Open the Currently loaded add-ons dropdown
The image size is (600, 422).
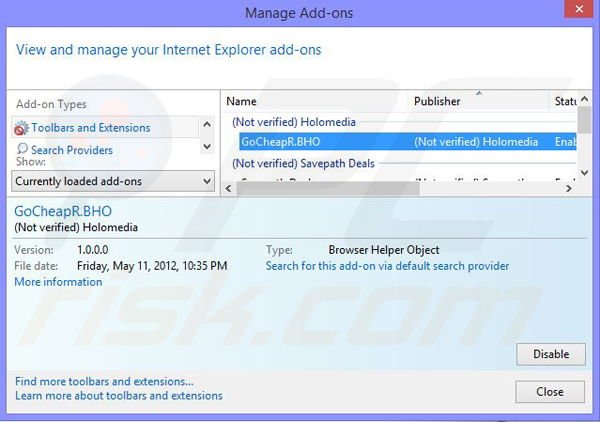coord(113,181)
